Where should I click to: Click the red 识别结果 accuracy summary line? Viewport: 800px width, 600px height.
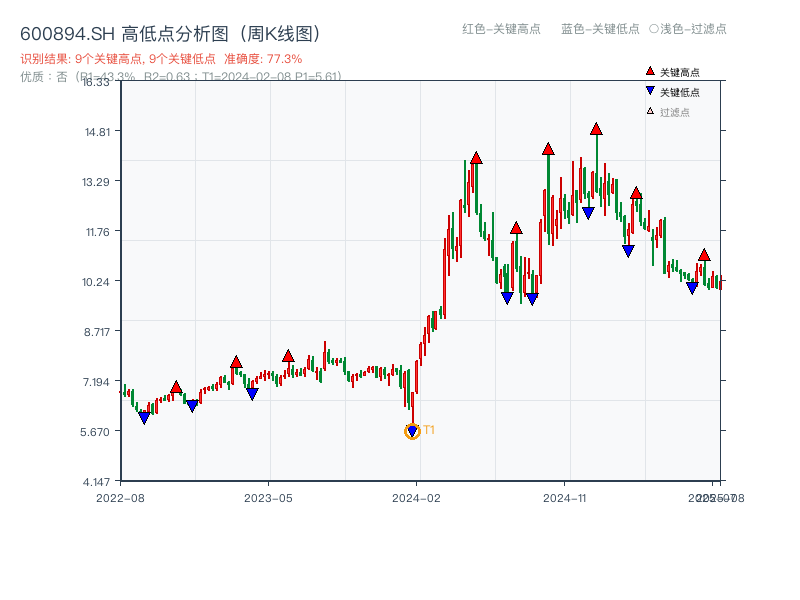pyautogui.click(x=161, y=59)
